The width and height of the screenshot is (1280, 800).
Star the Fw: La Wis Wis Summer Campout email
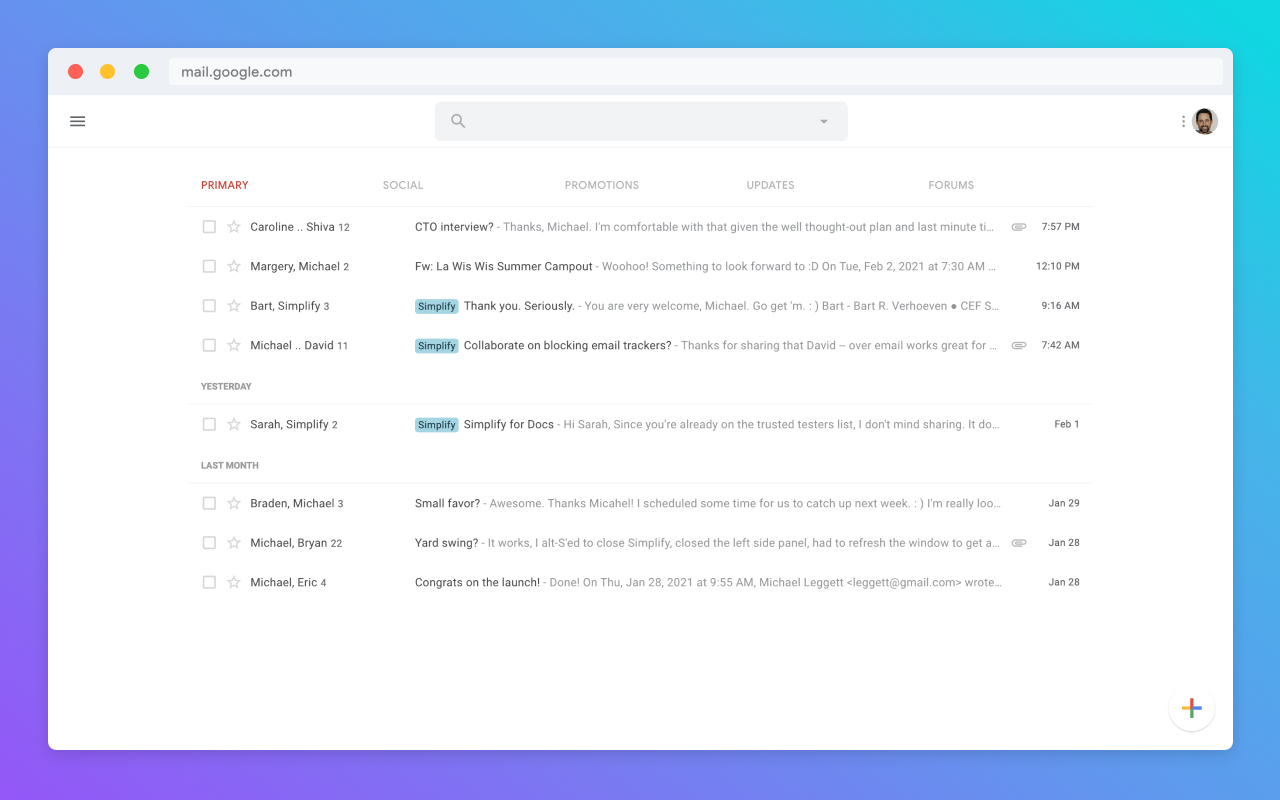[x=232, y=266]
